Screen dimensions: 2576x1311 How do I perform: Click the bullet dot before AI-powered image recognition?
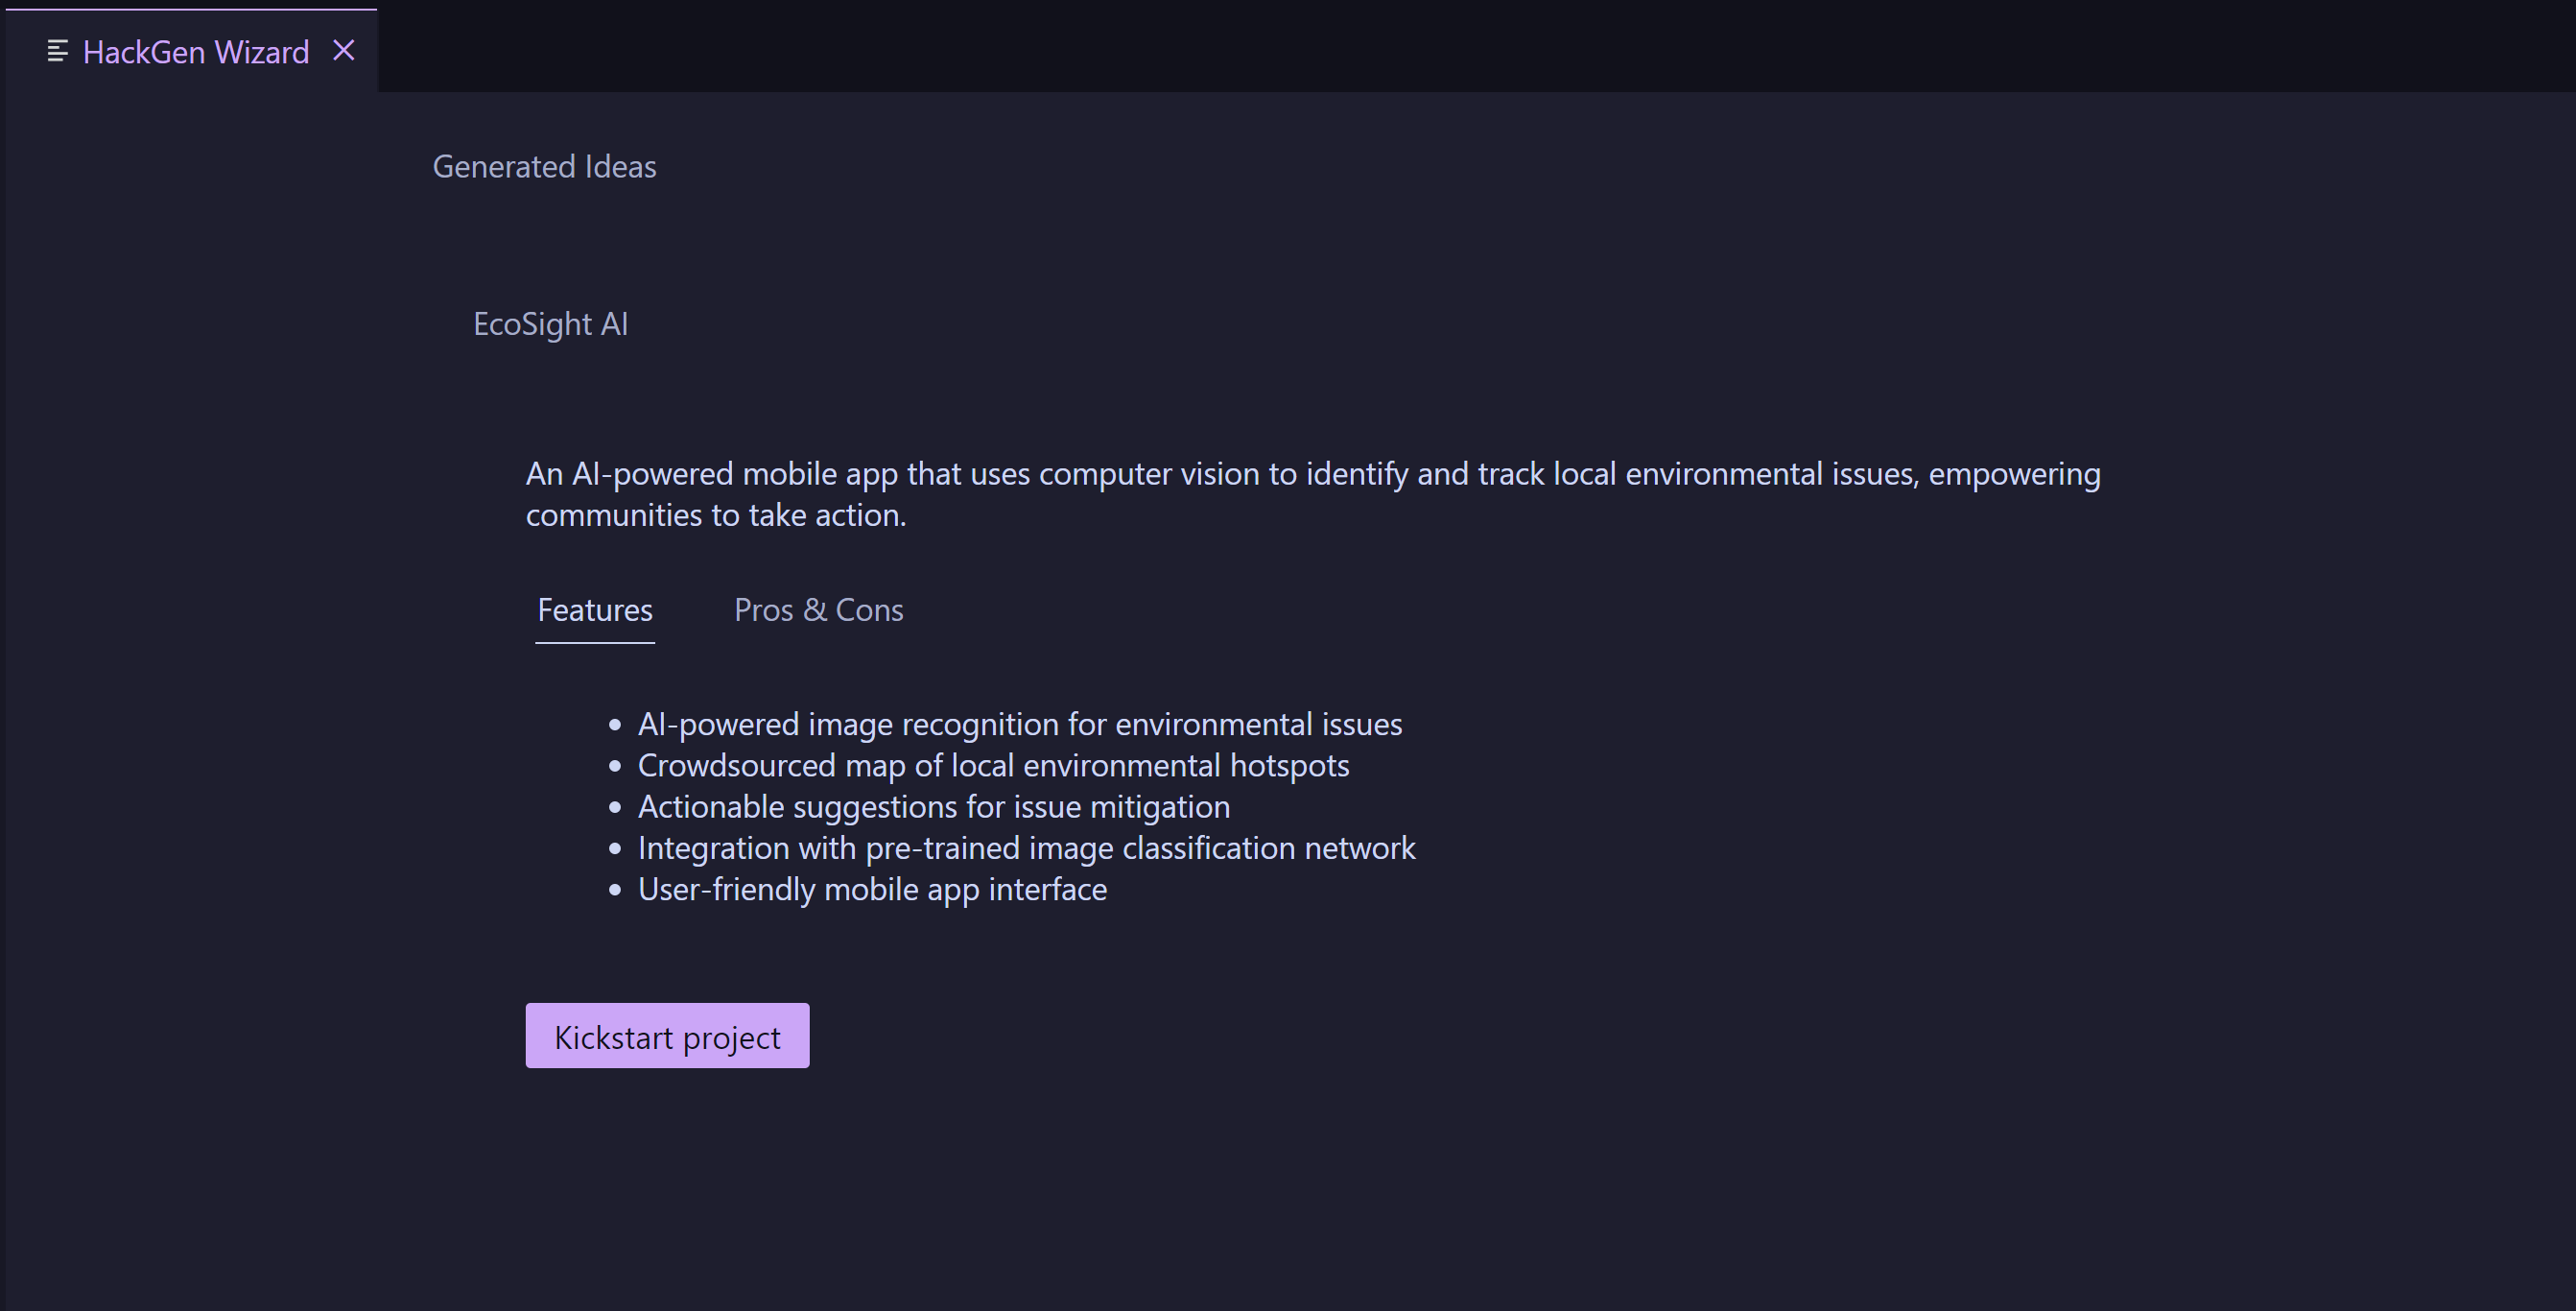[x=615, y=726]
